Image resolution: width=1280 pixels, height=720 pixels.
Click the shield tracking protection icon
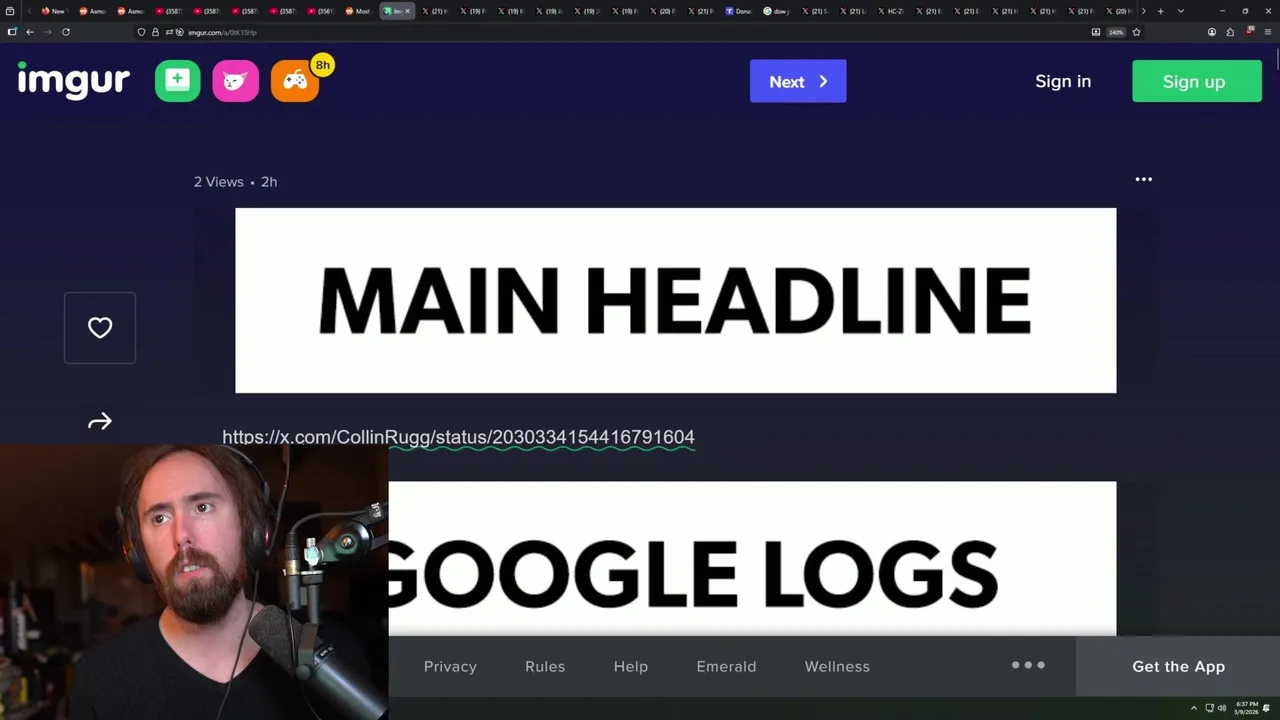pyautogui.click(x=141, y=32)
